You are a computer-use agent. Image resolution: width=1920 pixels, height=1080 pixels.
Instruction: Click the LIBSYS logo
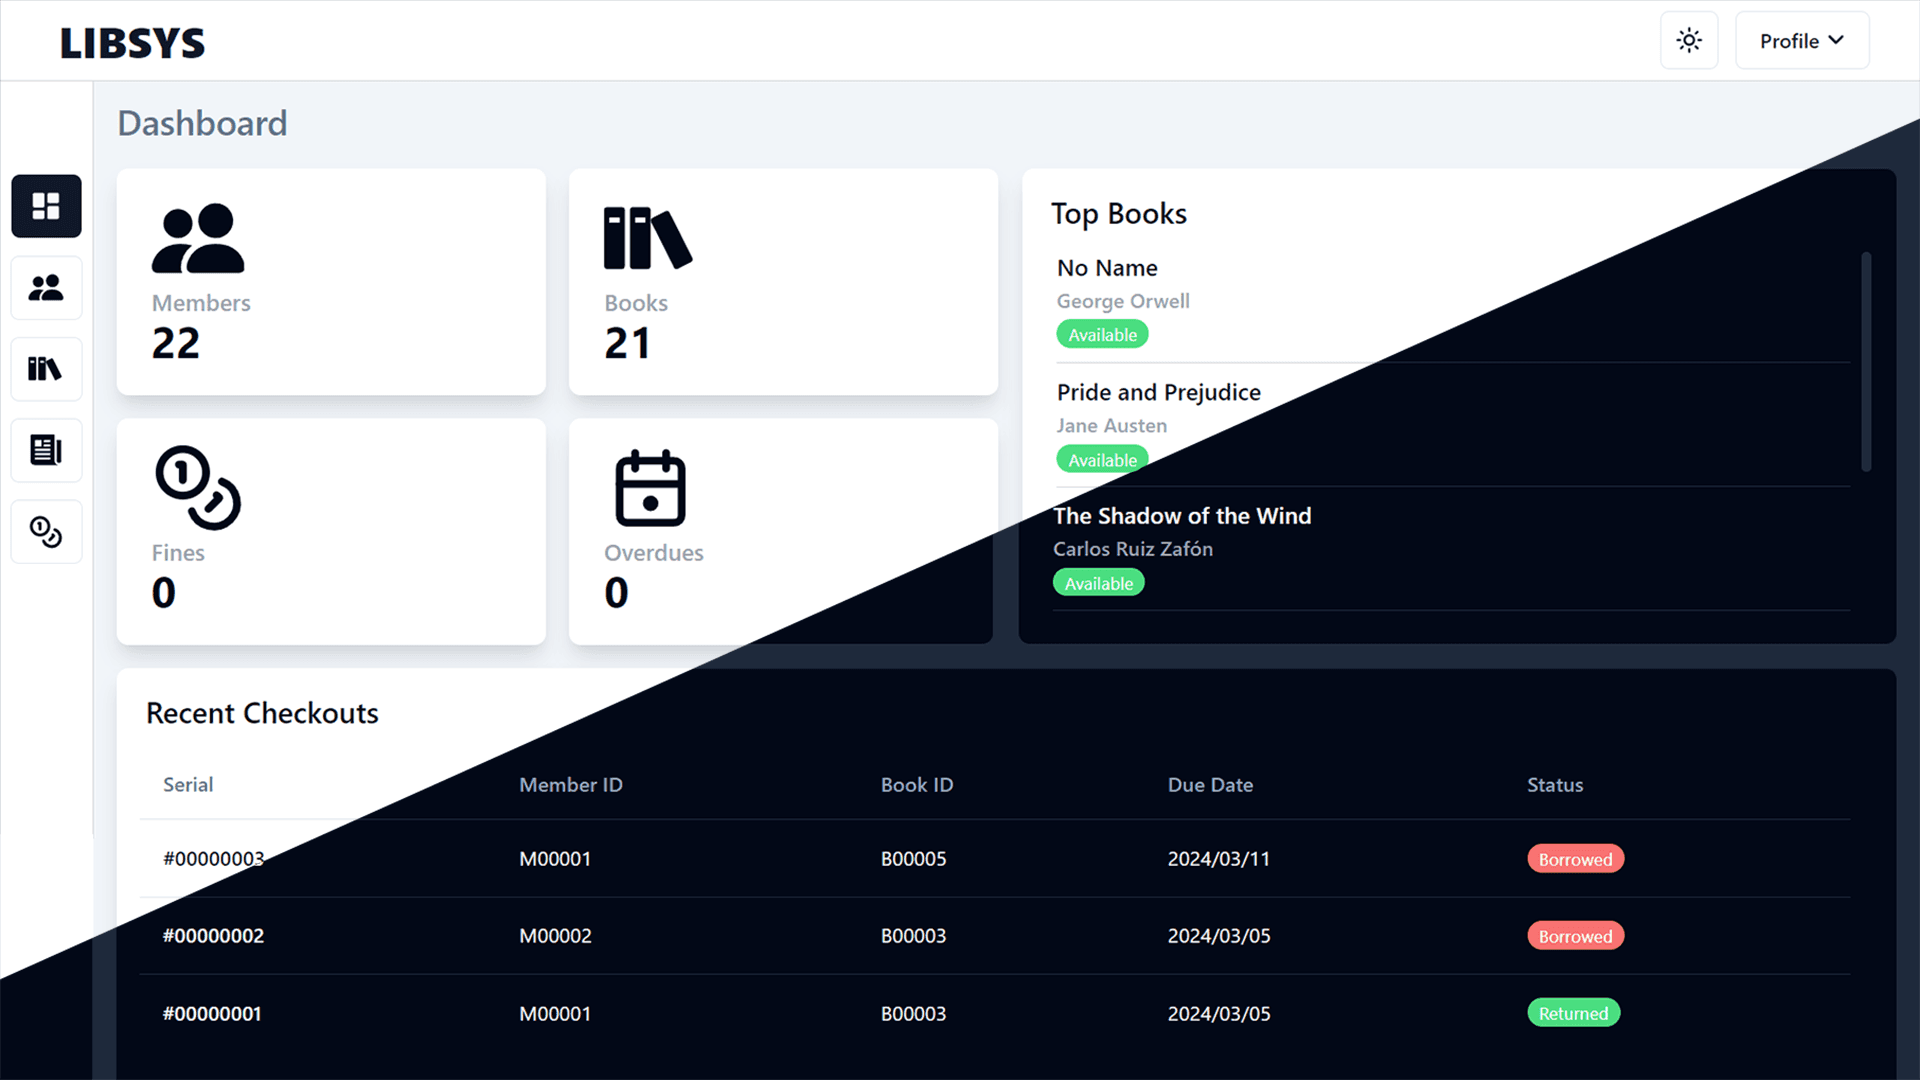(132, 42)
